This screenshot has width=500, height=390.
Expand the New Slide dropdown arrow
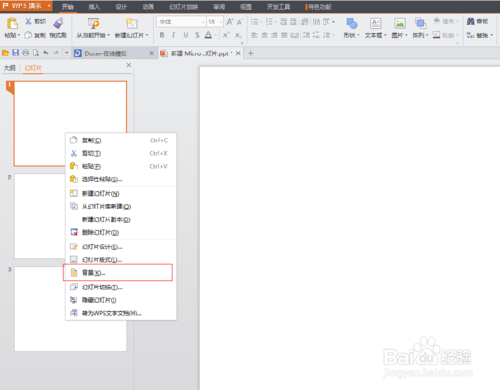pyautogui.click(x=147, y=35)
